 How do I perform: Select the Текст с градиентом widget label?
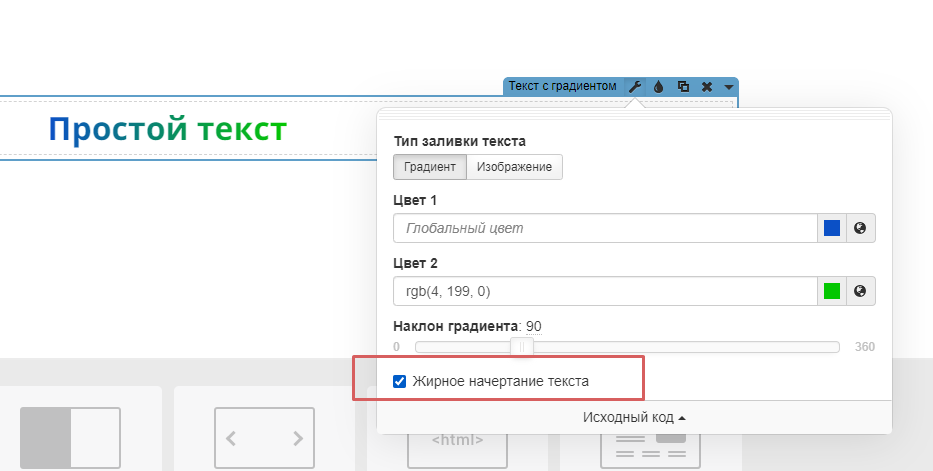562,87
